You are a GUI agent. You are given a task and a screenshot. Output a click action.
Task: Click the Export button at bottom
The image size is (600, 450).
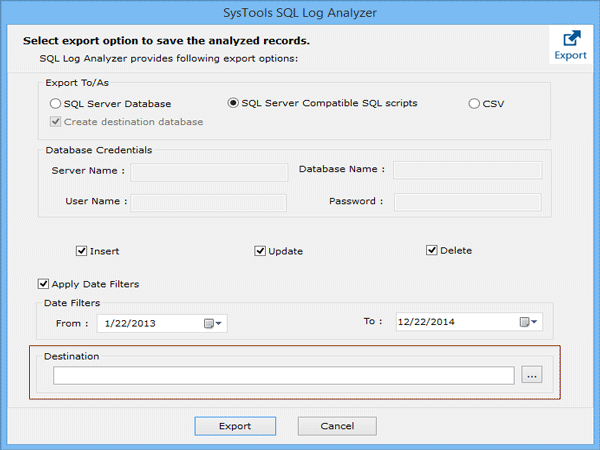click(x=235, y=426)
